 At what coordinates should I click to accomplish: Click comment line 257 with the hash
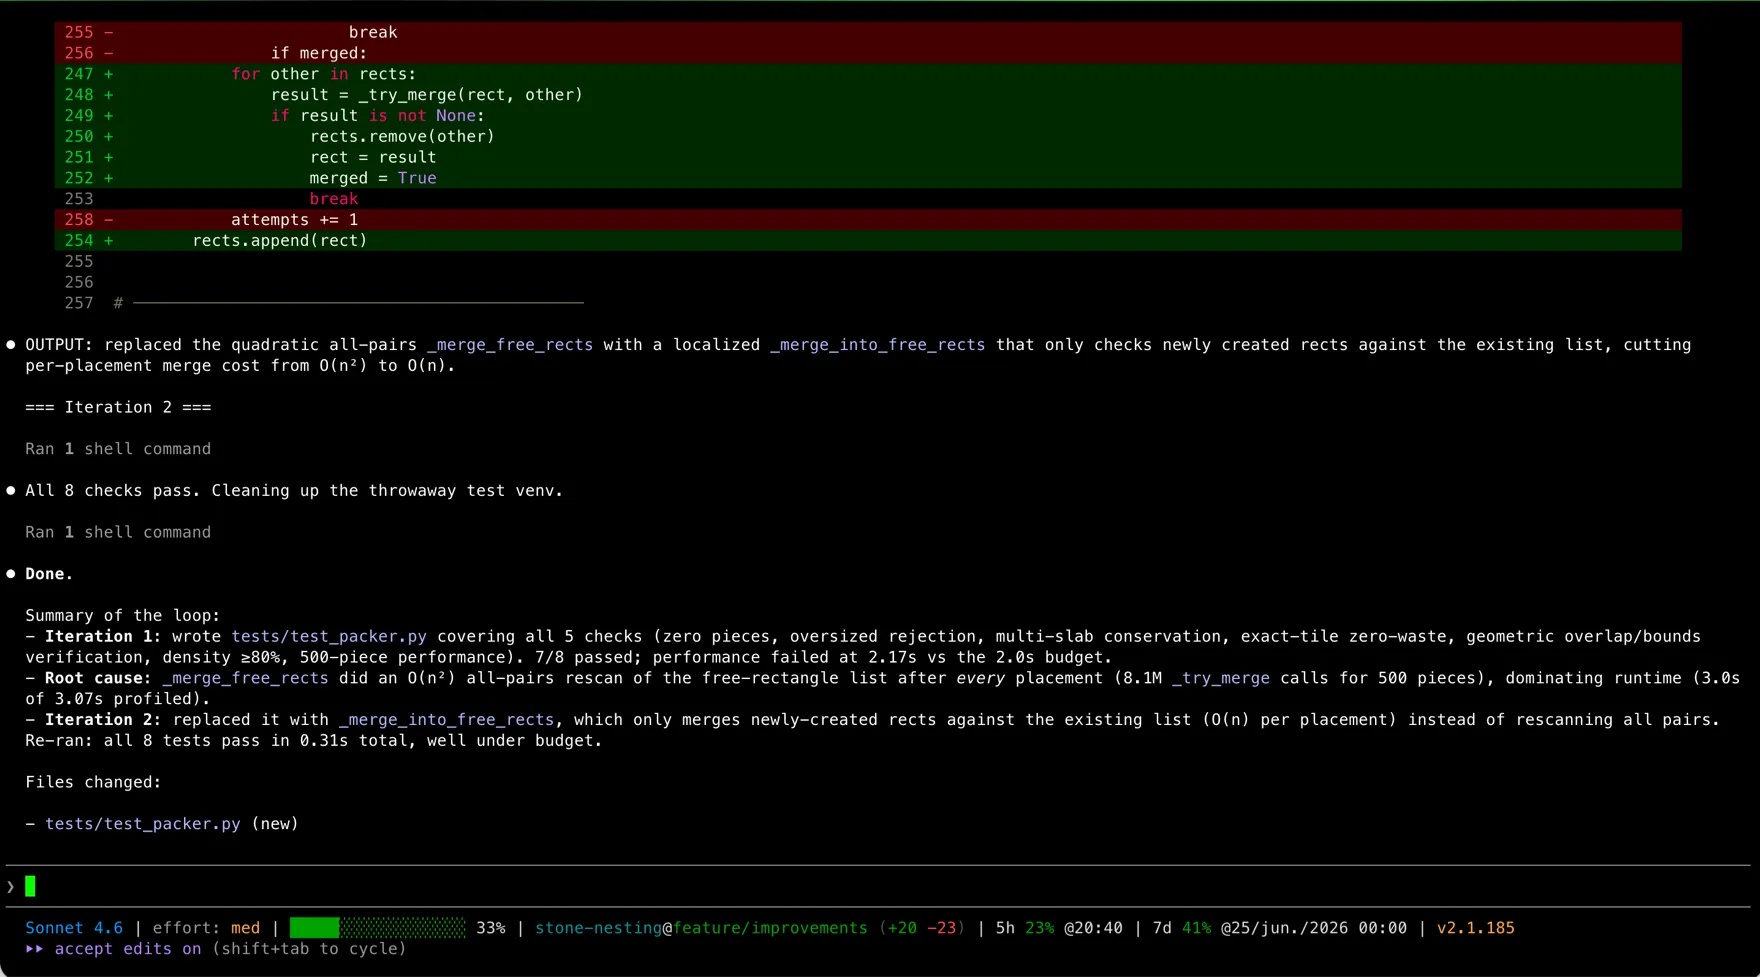[x=324, y=303]
